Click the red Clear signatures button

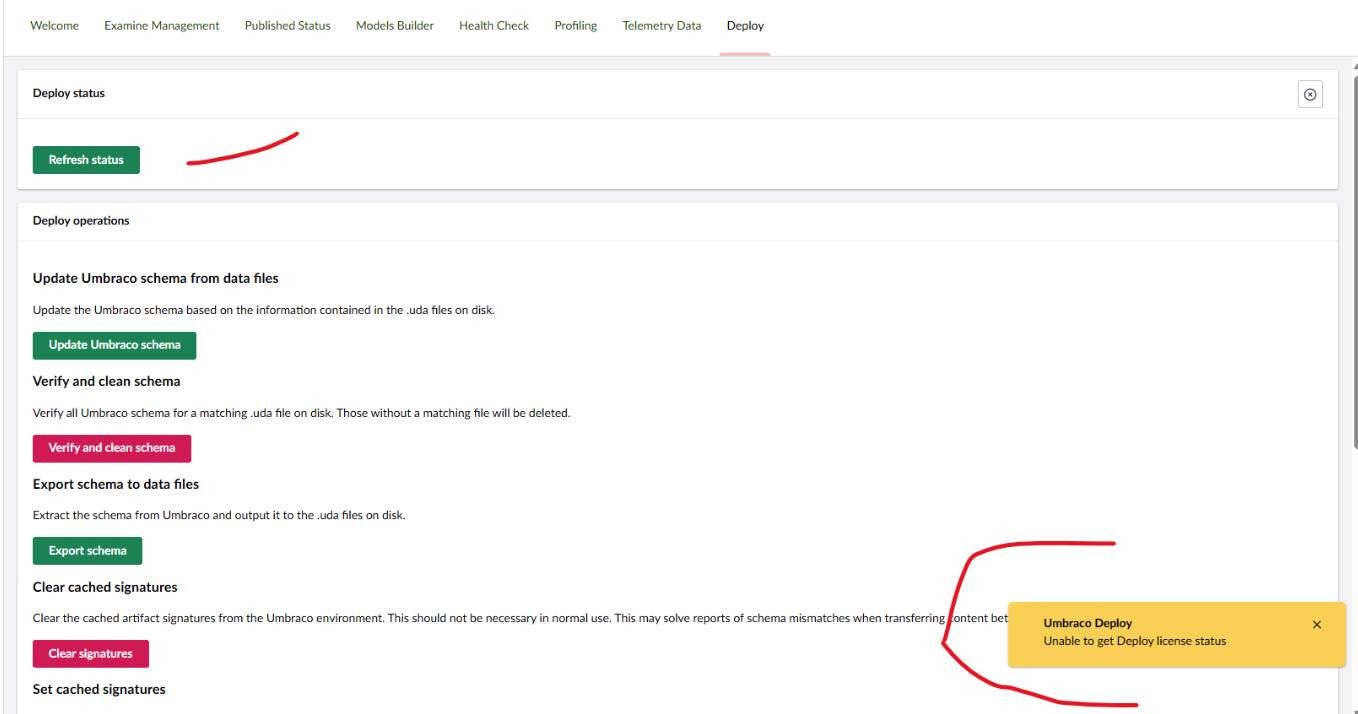click(x=91, y=654)
